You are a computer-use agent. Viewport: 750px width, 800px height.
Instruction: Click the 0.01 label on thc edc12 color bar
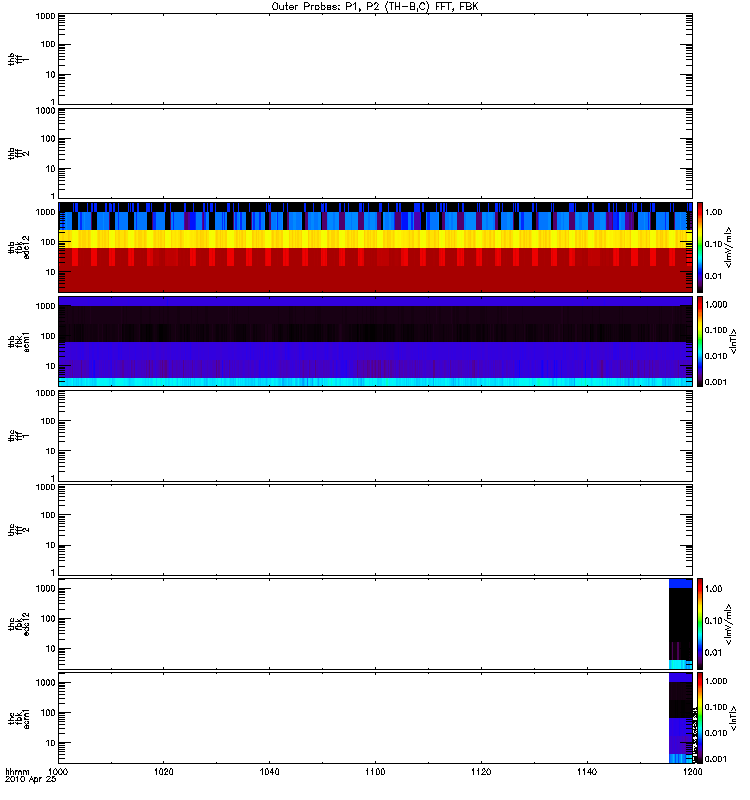click(x=714, y=653)
